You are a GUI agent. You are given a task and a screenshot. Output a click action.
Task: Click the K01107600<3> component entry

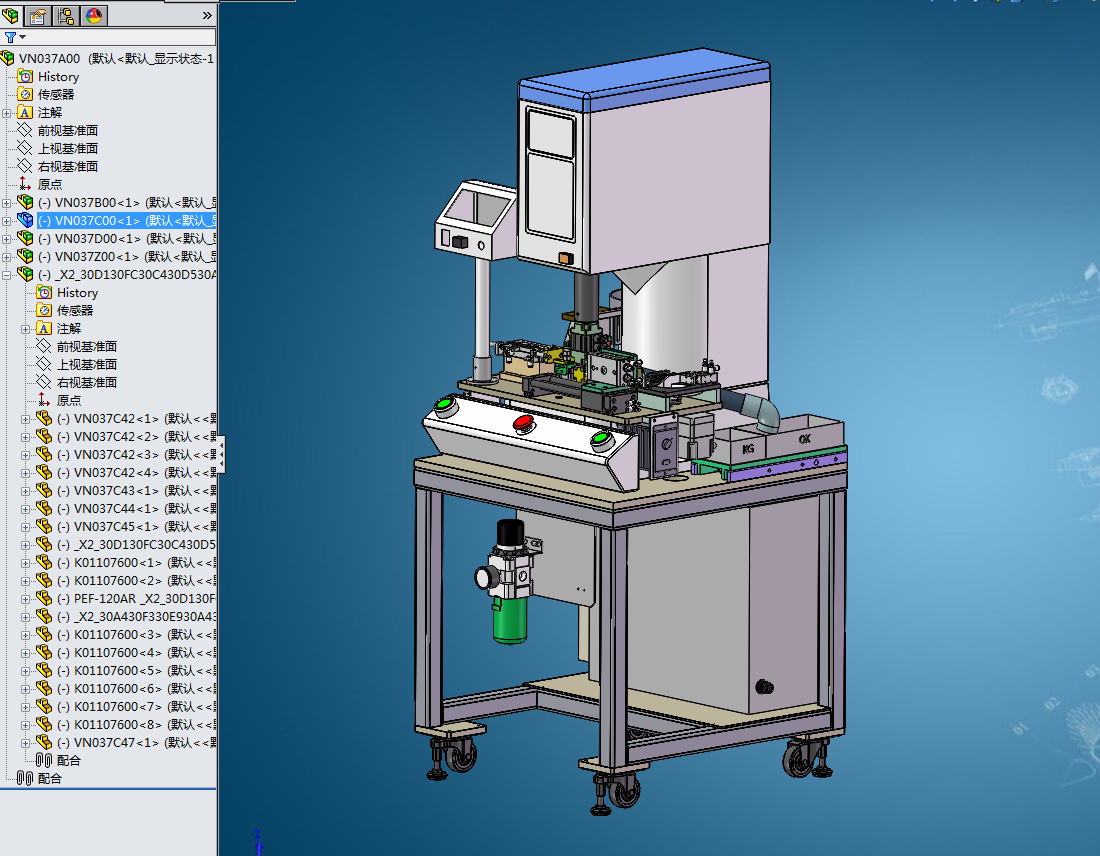coord(100,634)
